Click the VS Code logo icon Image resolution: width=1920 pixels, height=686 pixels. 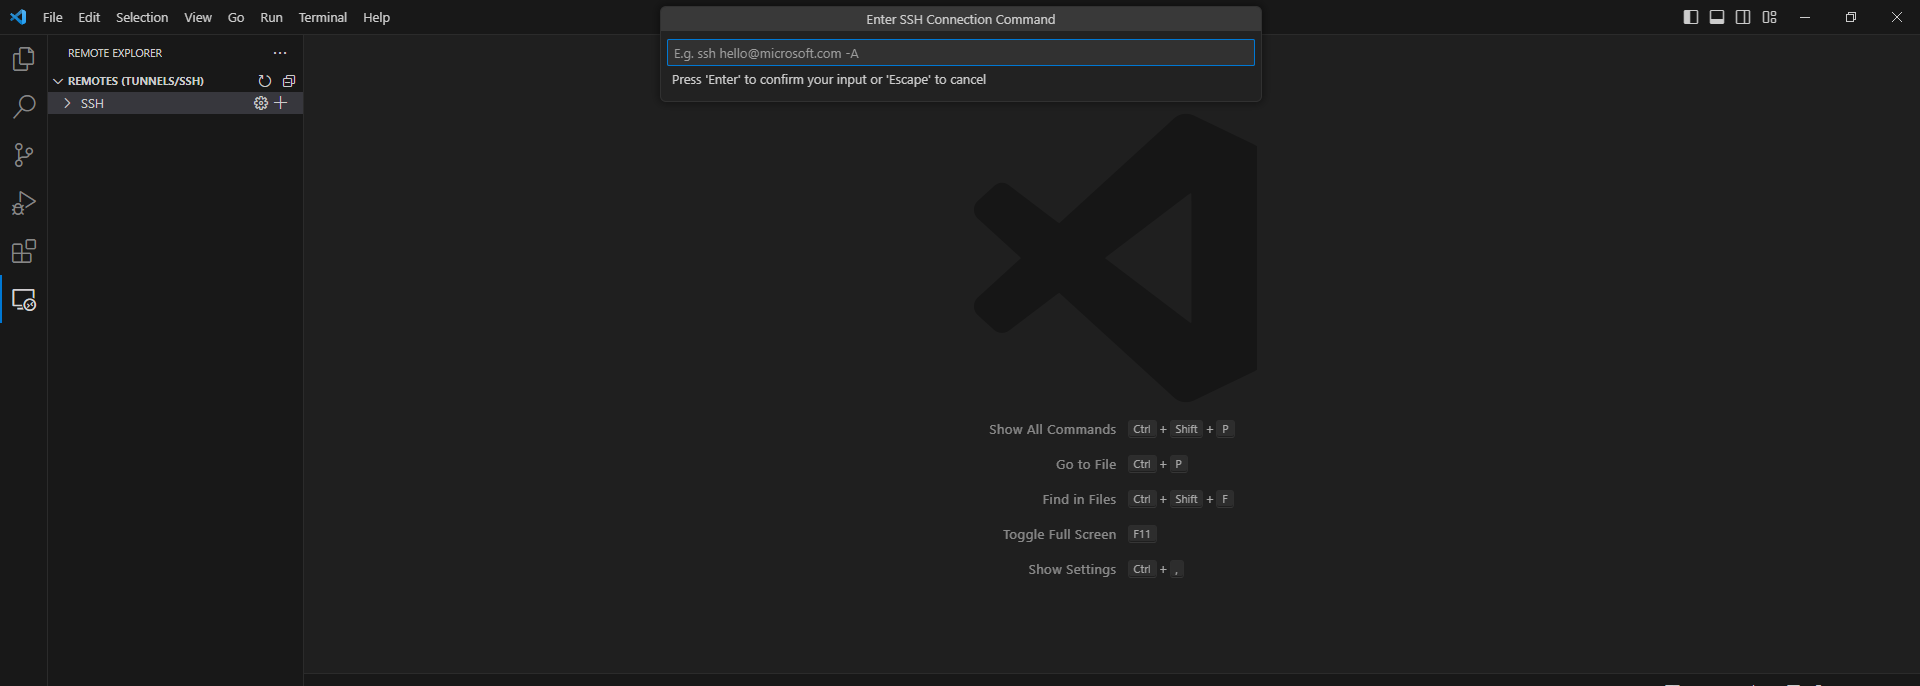[18, 17]
